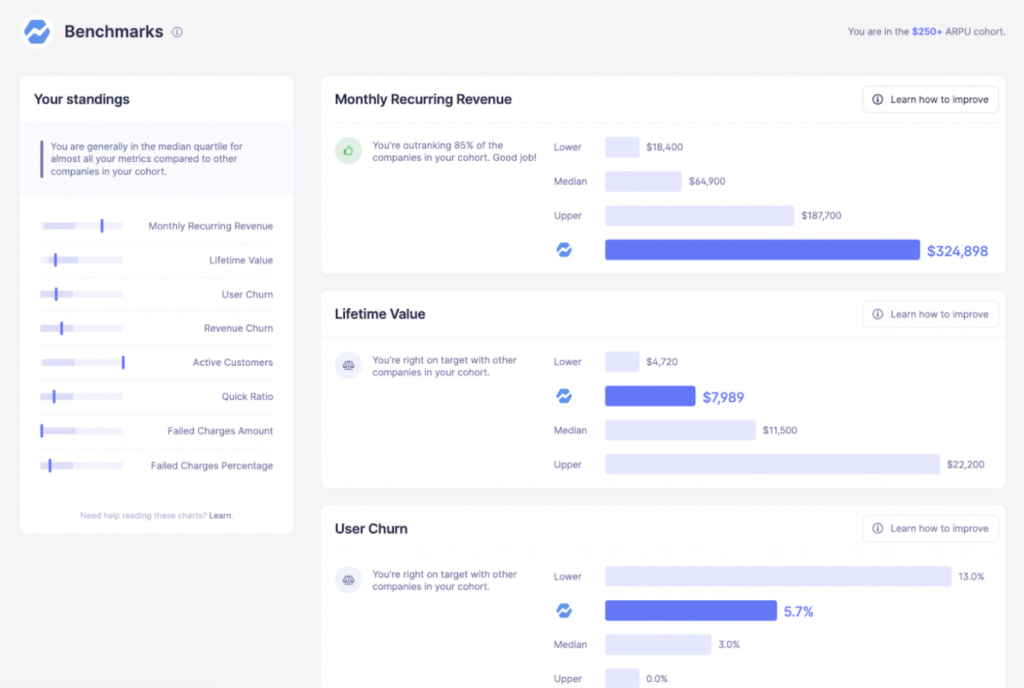This screenshot has height=688, width=1024.
Task: Select the $324,898 Monthly Recurring Revenue bar
Action: point(762,250)
